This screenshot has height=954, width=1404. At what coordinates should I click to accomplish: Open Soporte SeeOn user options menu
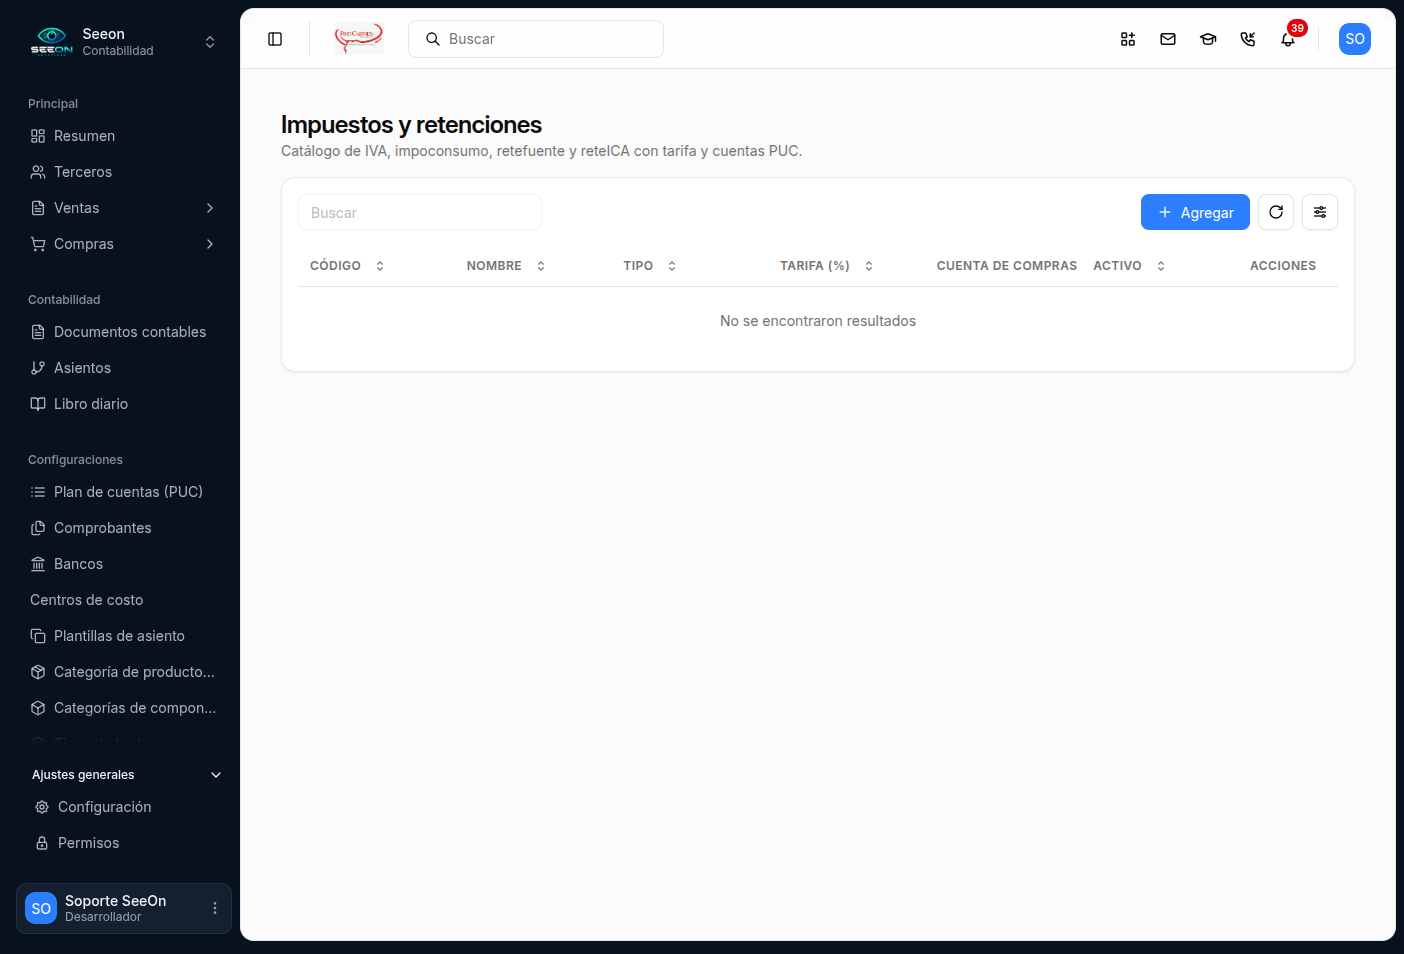(x=214, y=908)
